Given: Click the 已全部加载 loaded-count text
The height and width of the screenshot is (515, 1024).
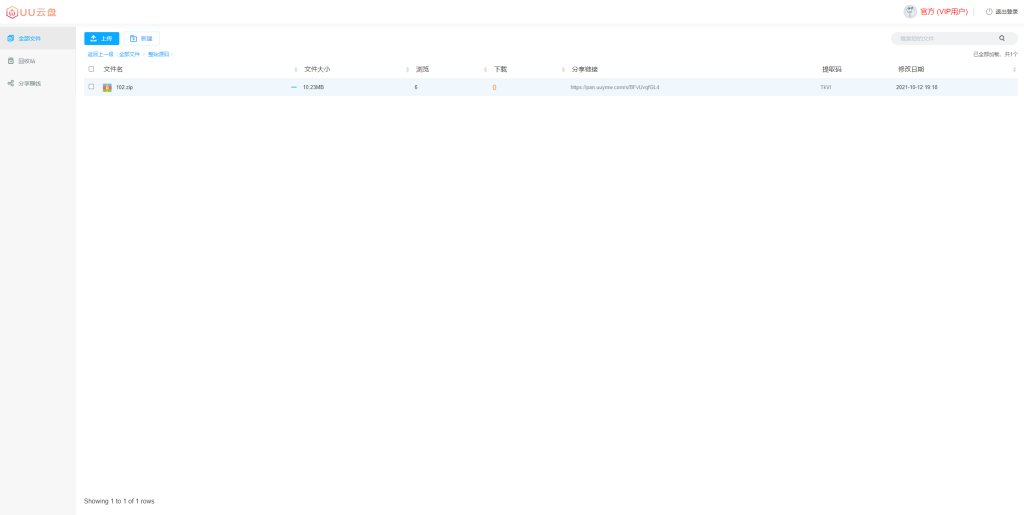Looking at the screenshot, I should pos(995,54).
